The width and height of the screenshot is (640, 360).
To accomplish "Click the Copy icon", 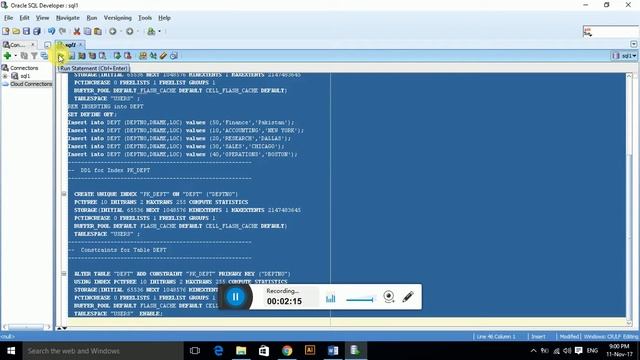I will coord(87,31).
